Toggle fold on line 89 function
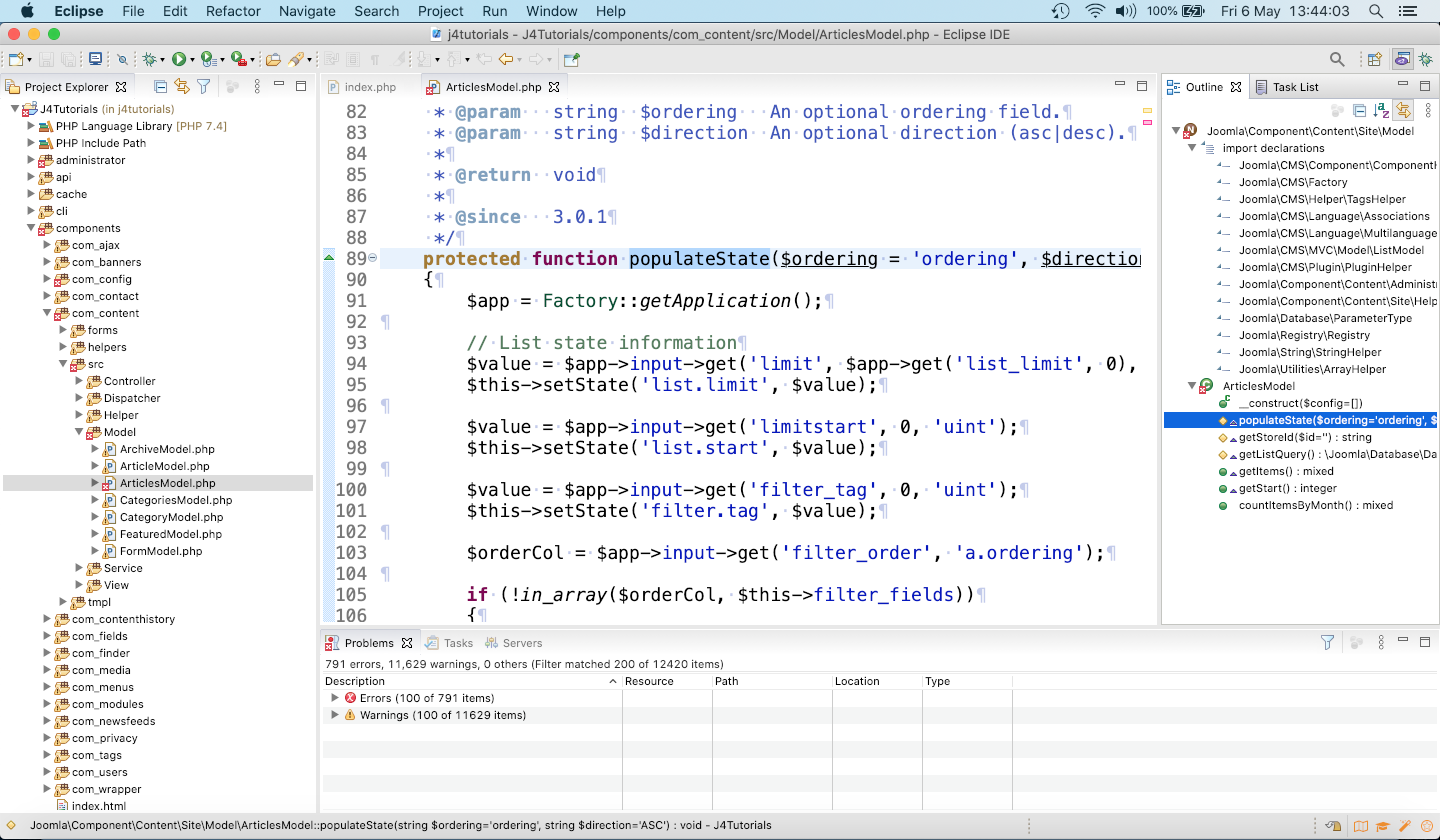The image size is (1440, 840). (x=373, y=258)
